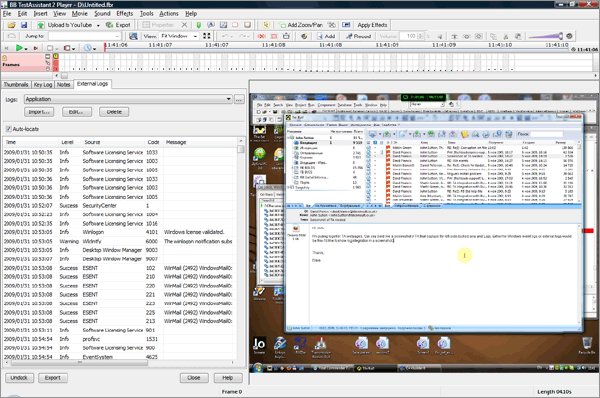Viewport: 600px width, 398px height.
Task: Click the Delete log button
Action: [x=114, y=112]
